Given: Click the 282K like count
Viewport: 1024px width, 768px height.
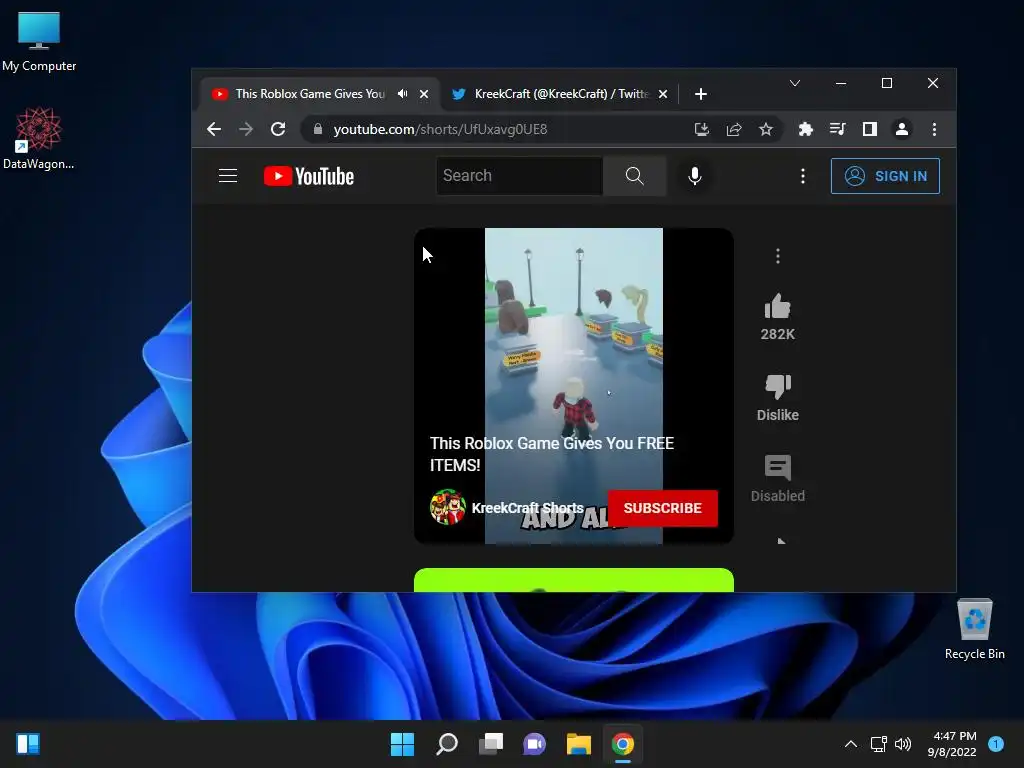Looking at the screenshot, I should (777, 334).
